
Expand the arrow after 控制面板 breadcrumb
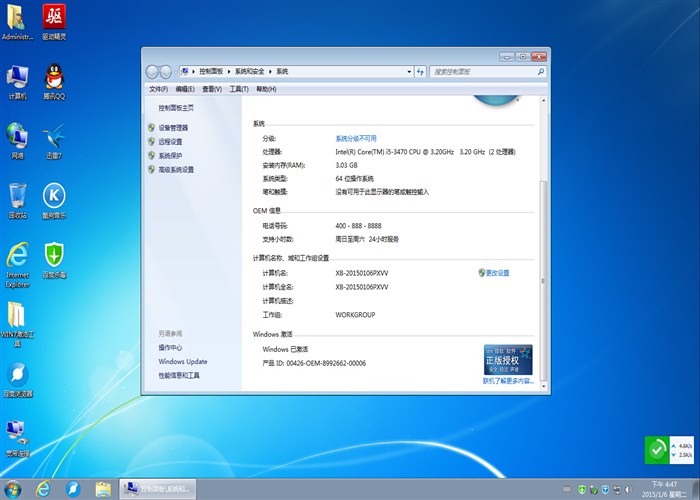(231, 72)
